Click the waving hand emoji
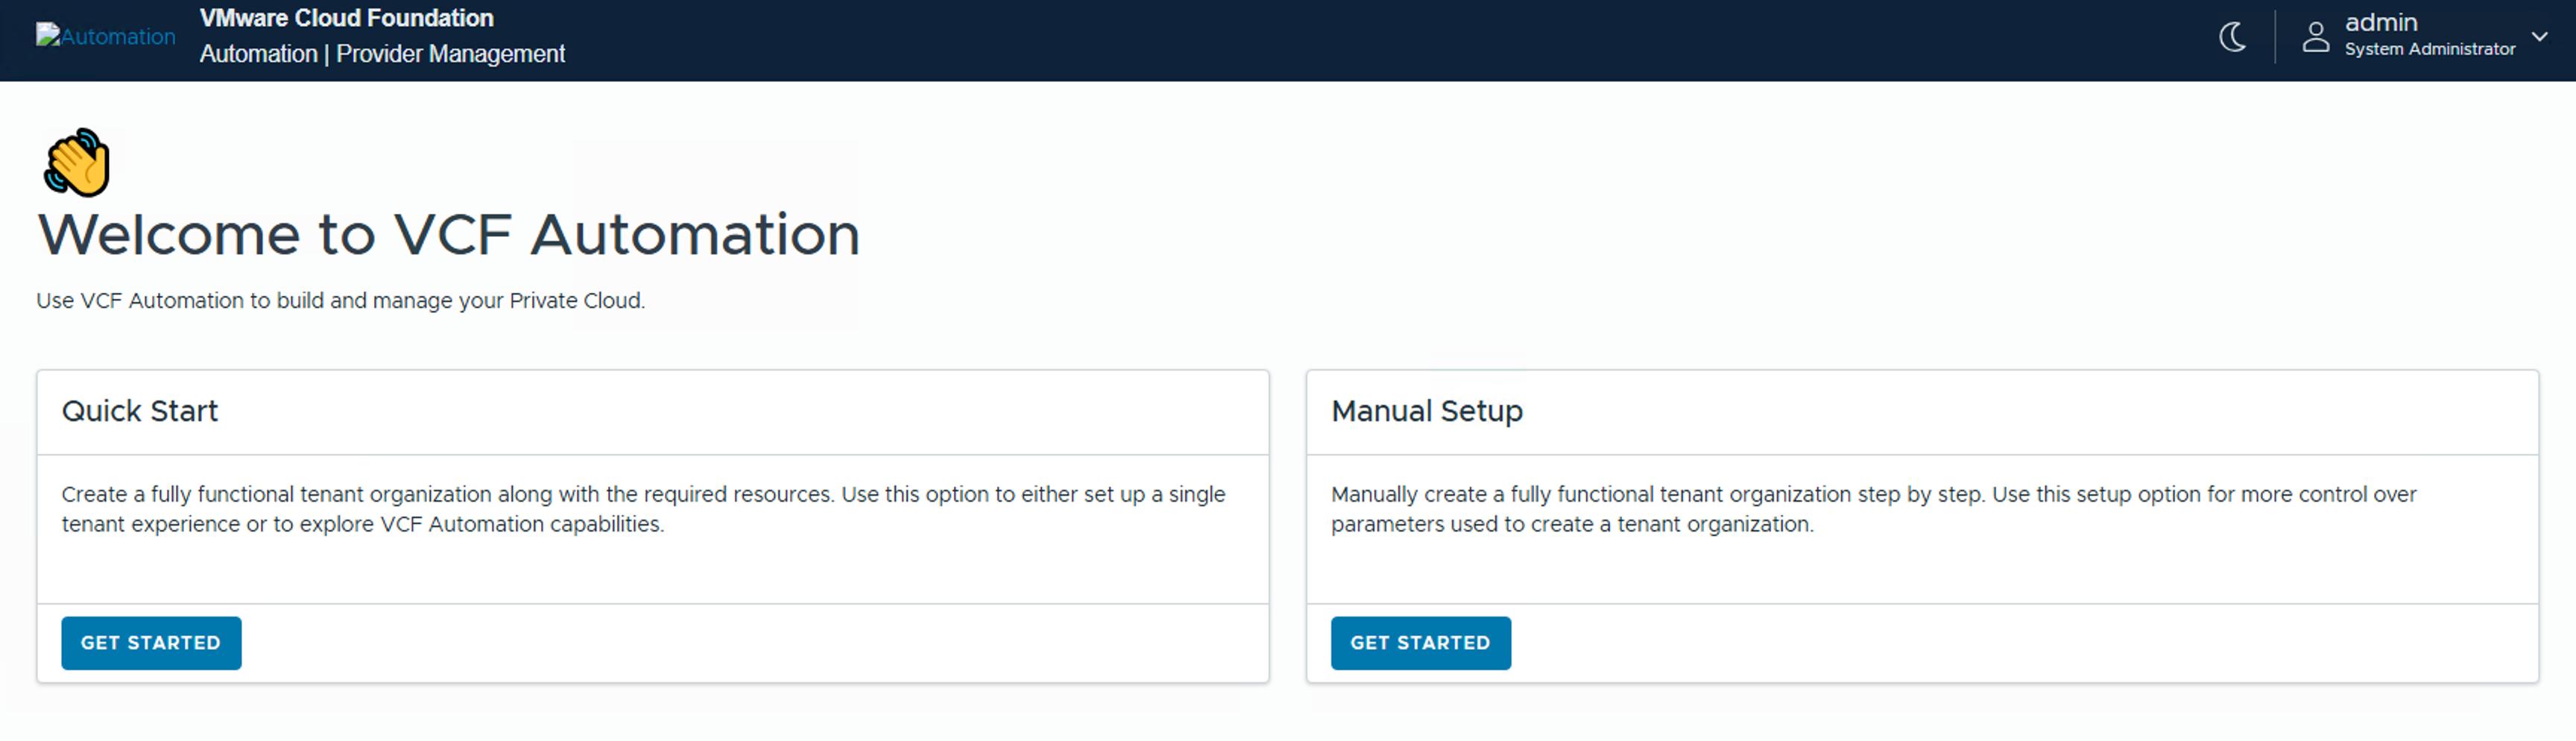Screen dimensions: 2576x741 pos(77,162)
